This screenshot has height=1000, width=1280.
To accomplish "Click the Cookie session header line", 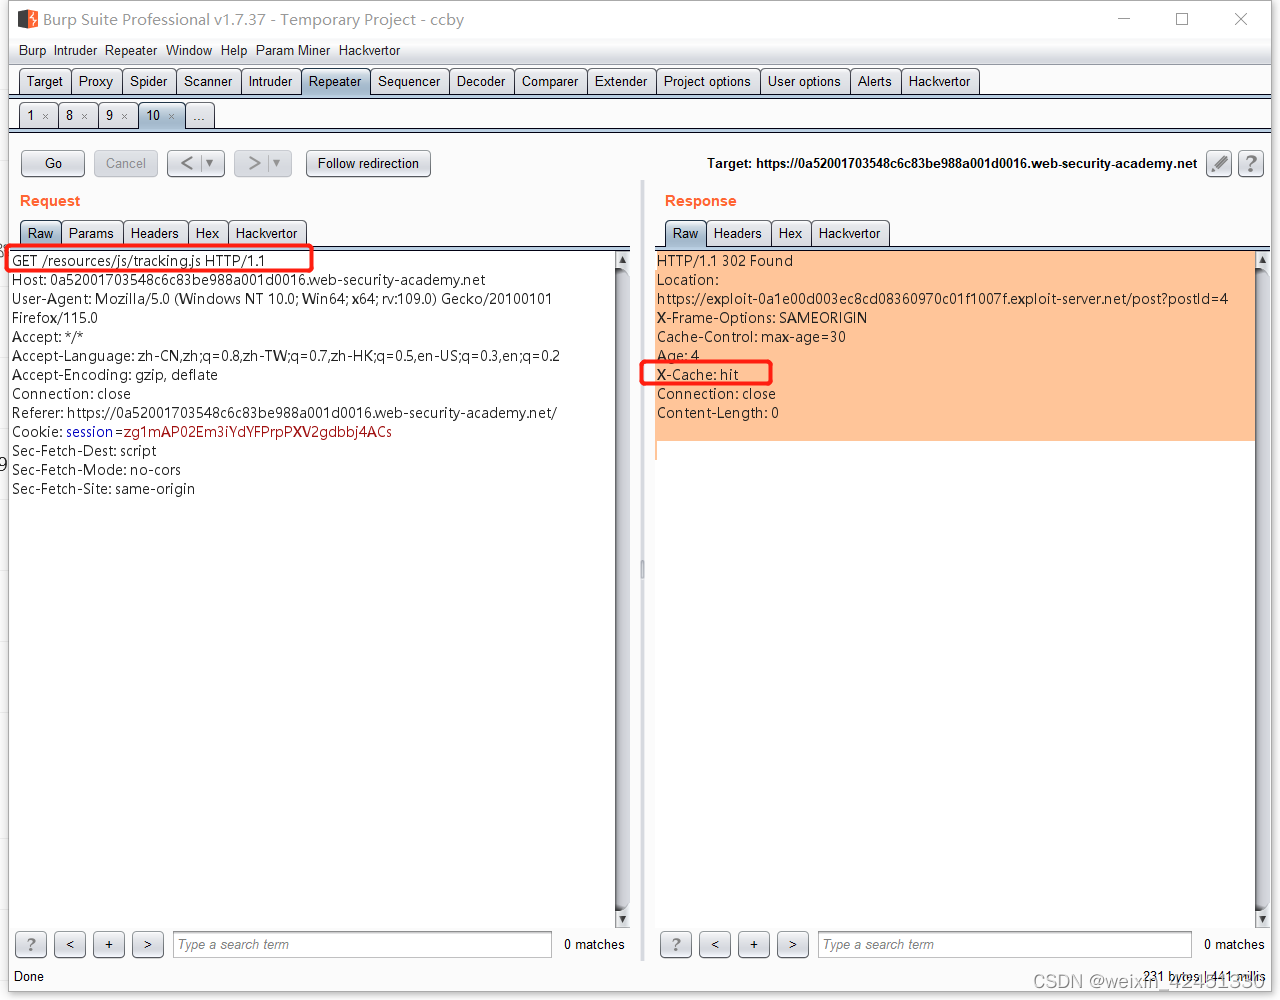I will (201, 432).
